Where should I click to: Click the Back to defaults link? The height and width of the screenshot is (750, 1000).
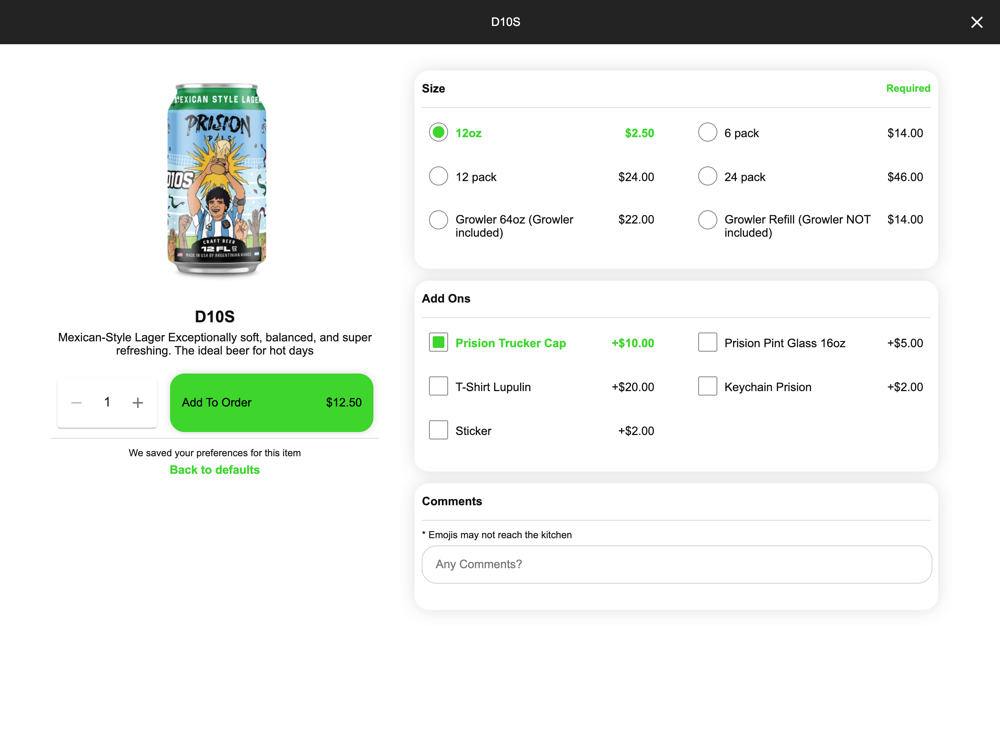click(x=214, y=470)
